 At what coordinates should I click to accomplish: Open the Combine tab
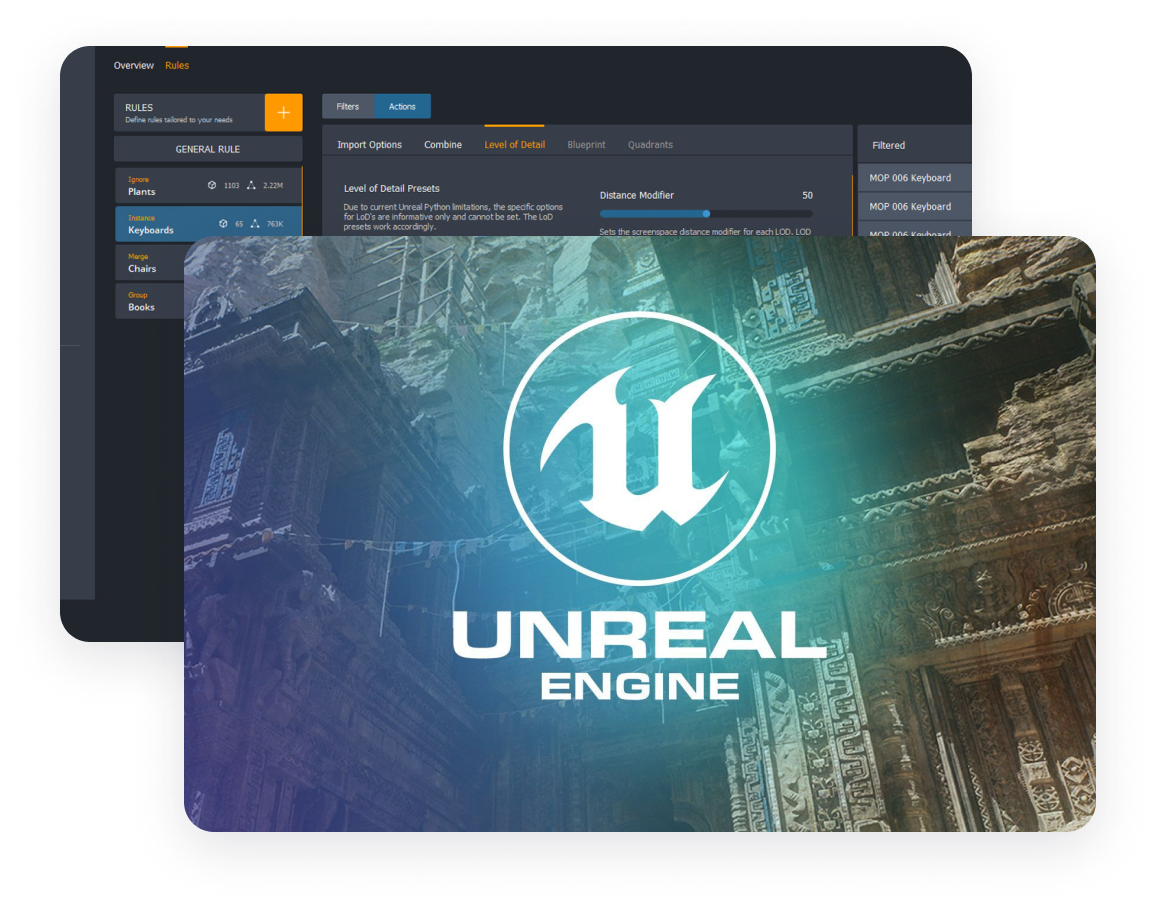point(443,144)
